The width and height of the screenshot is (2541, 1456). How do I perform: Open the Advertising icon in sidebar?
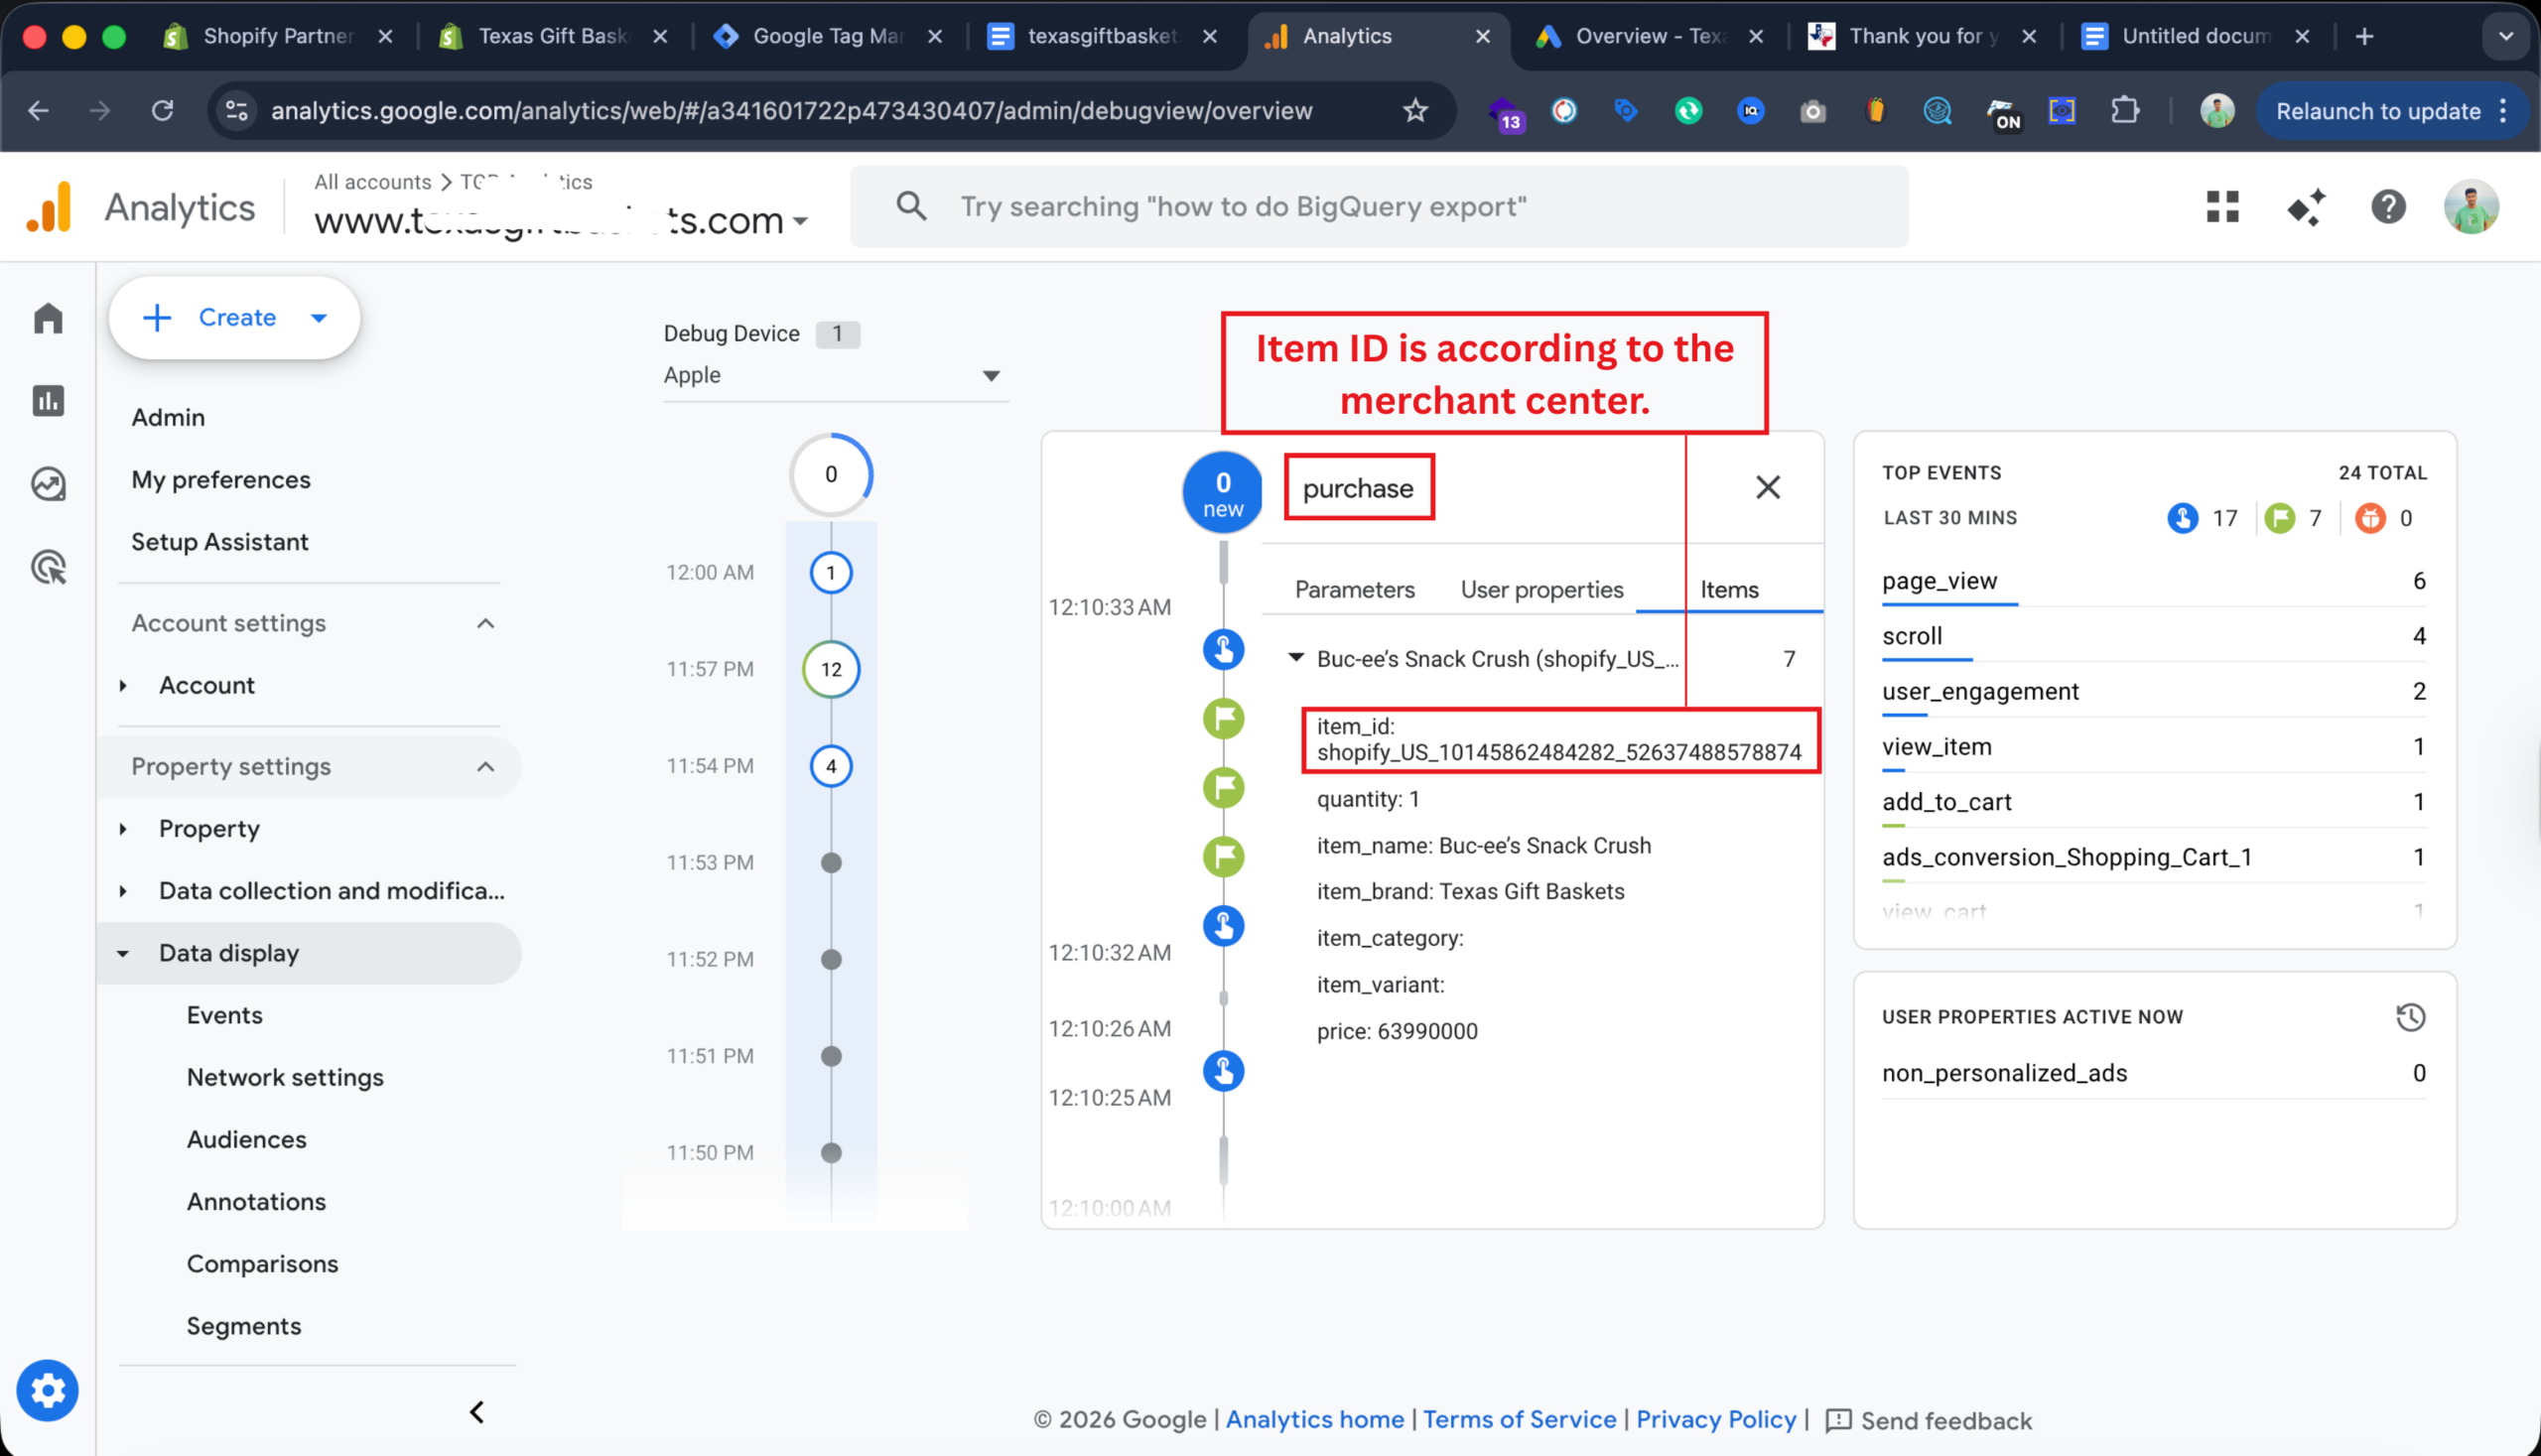[x=48, y=567]
